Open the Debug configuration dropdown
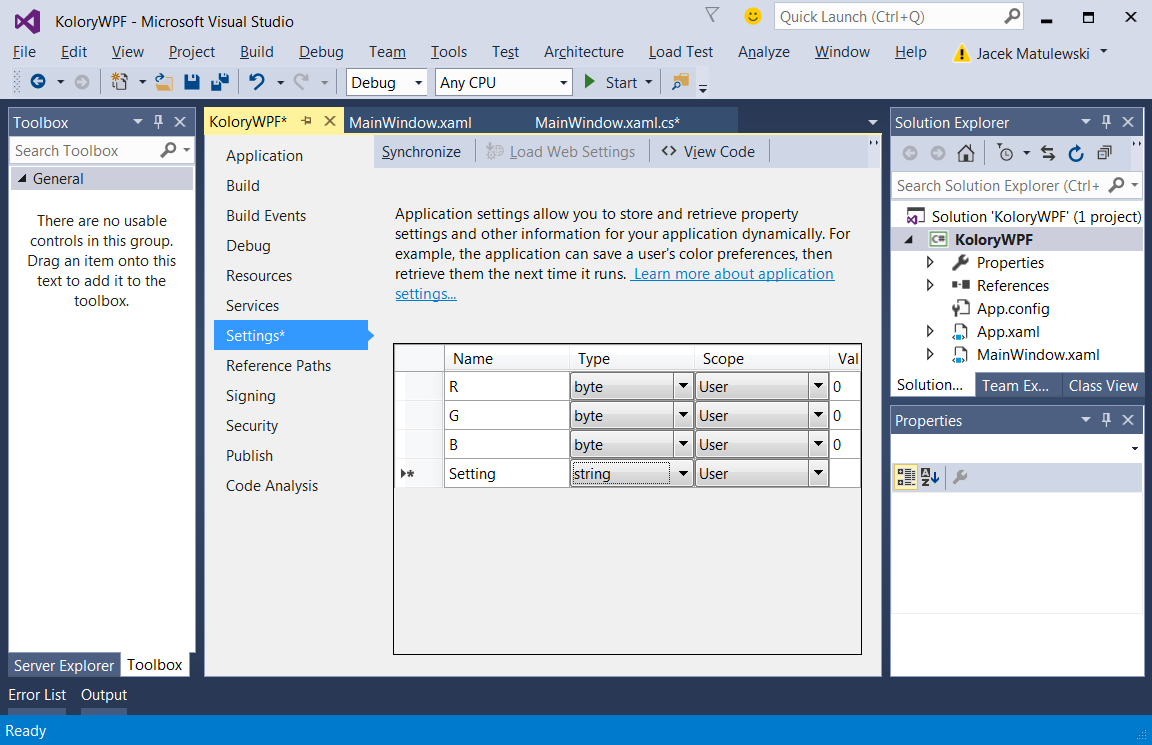 point(419,82)
